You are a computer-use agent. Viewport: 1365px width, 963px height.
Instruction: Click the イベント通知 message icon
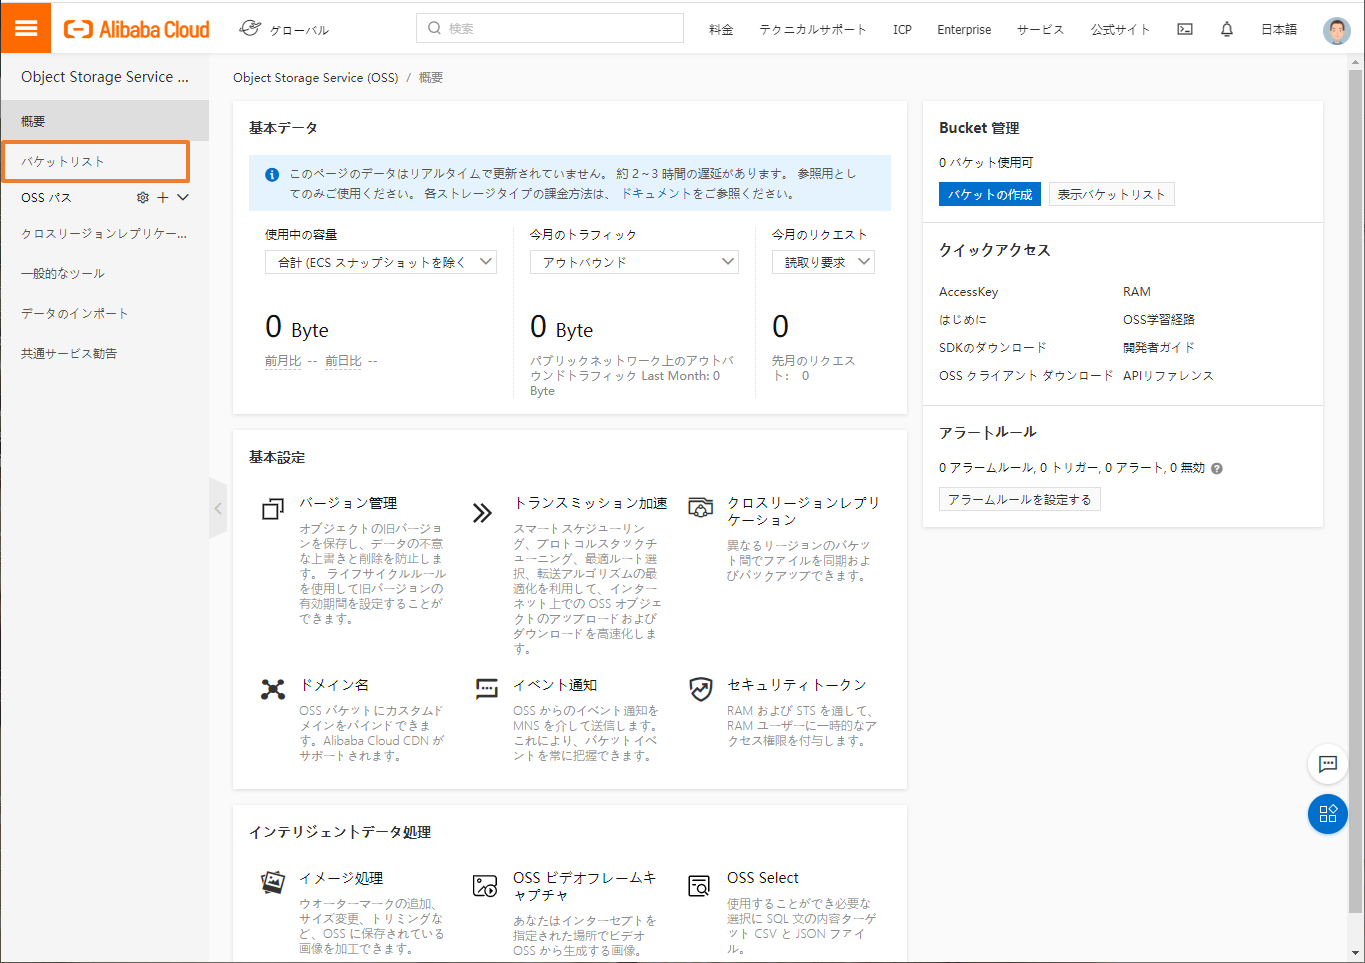click(487, 688)
